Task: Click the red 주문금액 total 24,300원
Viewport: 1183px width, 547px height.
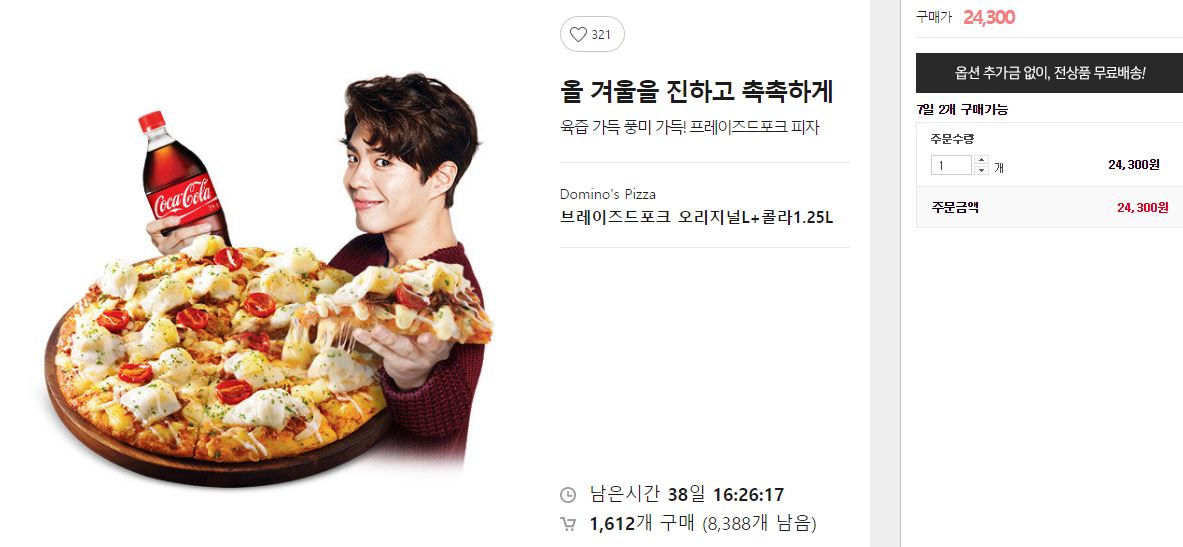Action: pyautogui.click(x=1142, y=207)
